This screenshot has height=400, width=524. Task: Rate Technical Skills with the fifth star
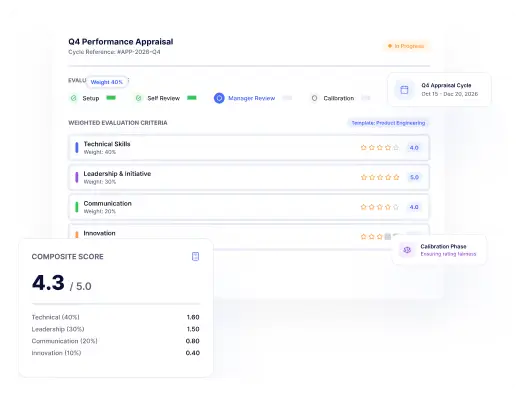pyautogui.click(x=396, y=147)
